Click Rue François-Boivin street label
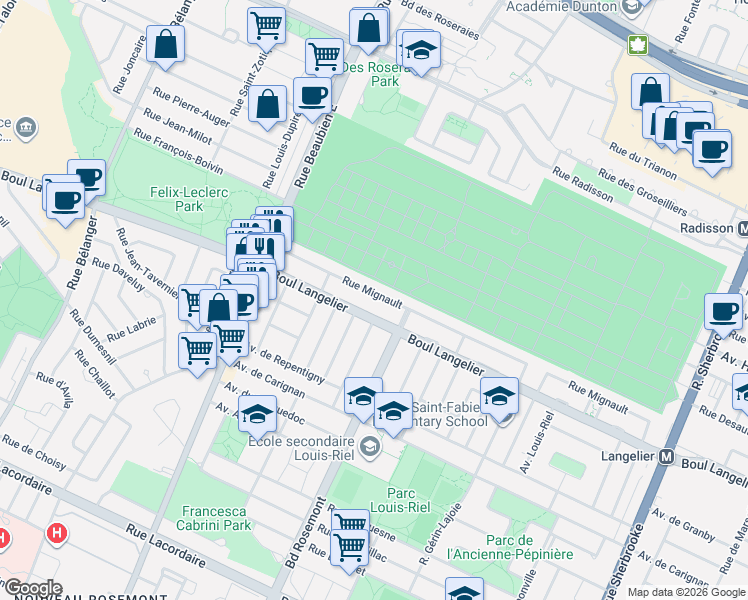The height and width of the screenshot is (600, 748). pyautogui.click(x=178, y=151)
